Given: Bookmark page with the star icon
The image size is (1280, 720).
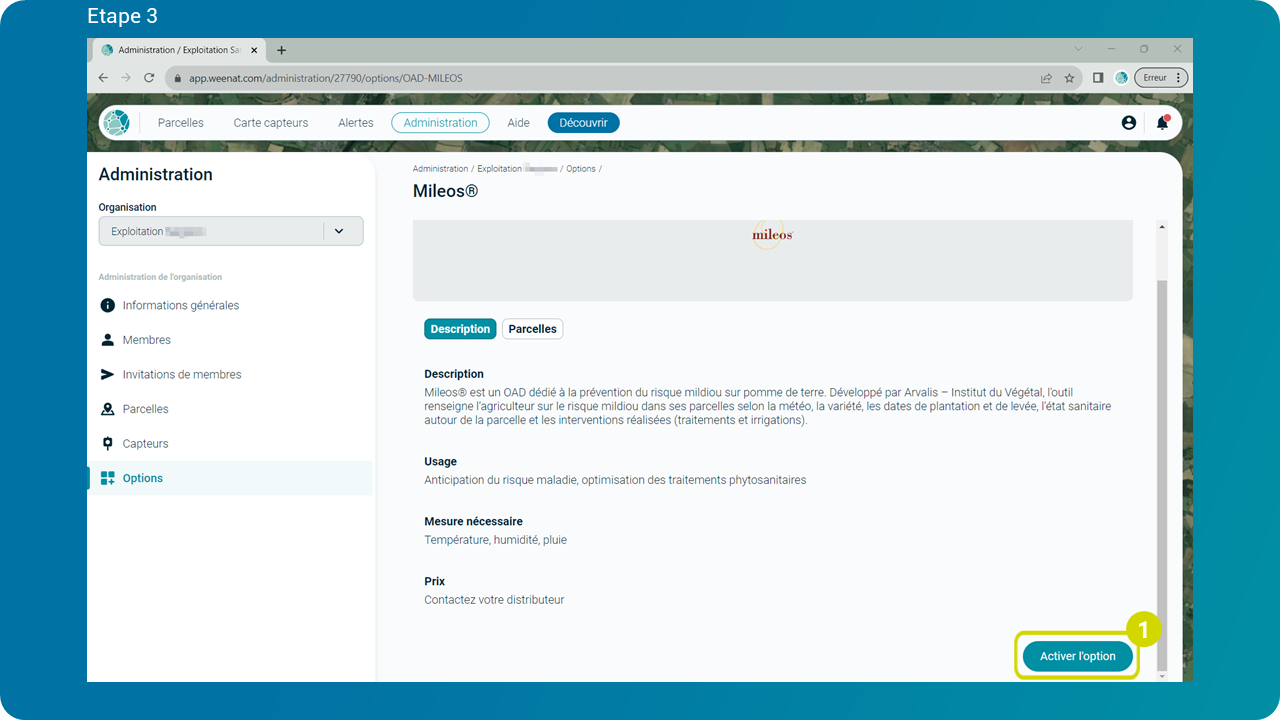Looking at the screenshot, I should tap(1069, 78).
